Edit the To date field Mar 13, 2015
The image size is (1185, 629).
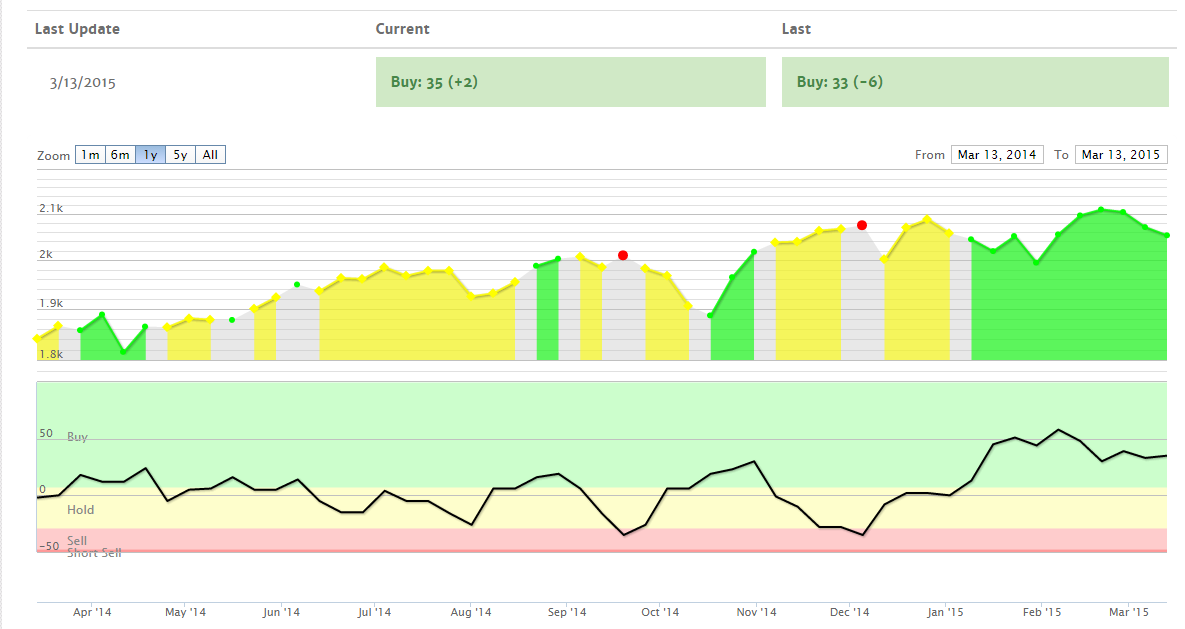(x=1121, y=155)
